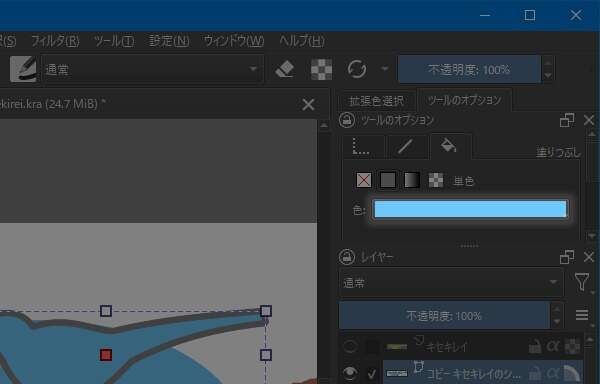Viewport: 600px width, 384px height.
Task: Toggle lock on the キセキレイ layer
Action: coord(535,347)
